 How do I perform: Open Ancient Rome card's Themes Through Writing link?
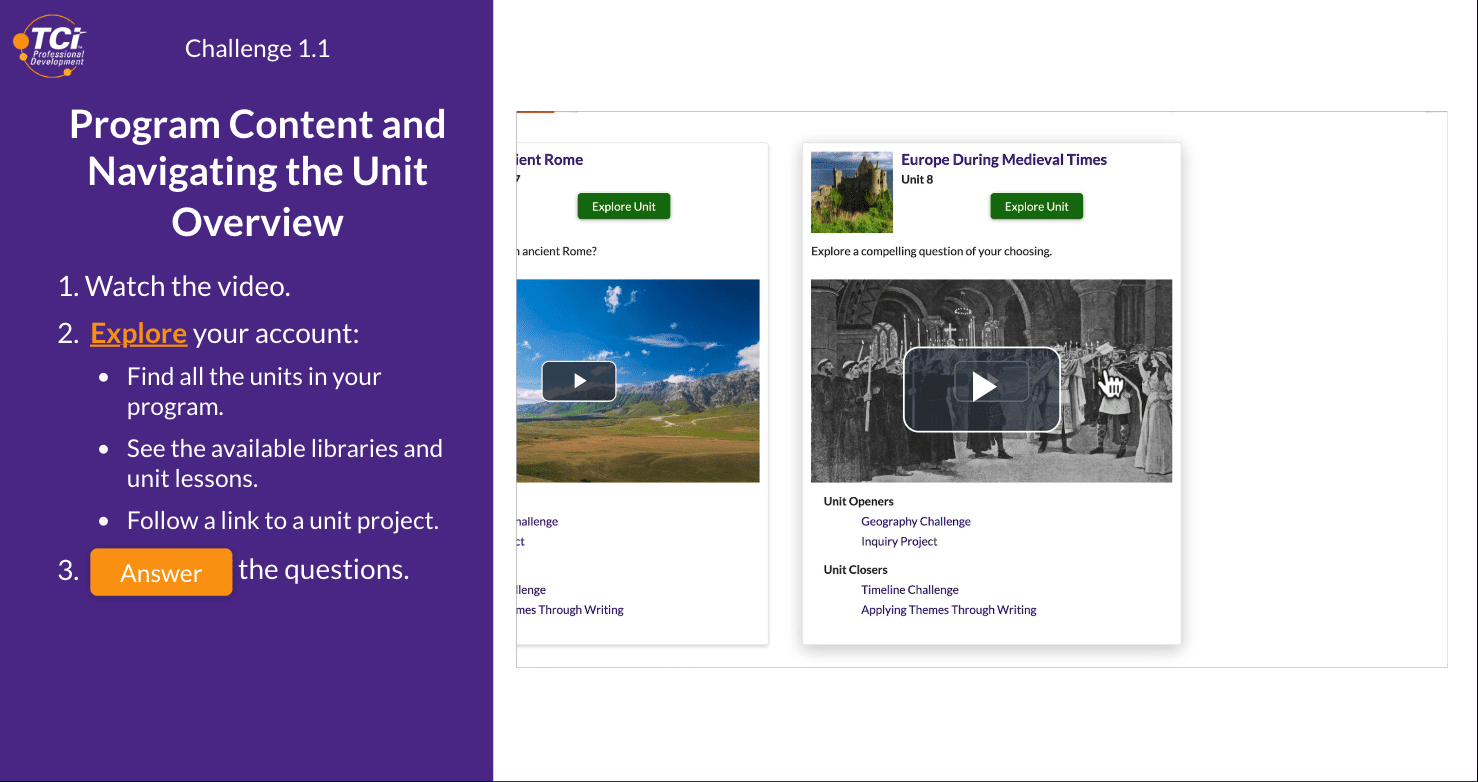(x=570, y=610)
